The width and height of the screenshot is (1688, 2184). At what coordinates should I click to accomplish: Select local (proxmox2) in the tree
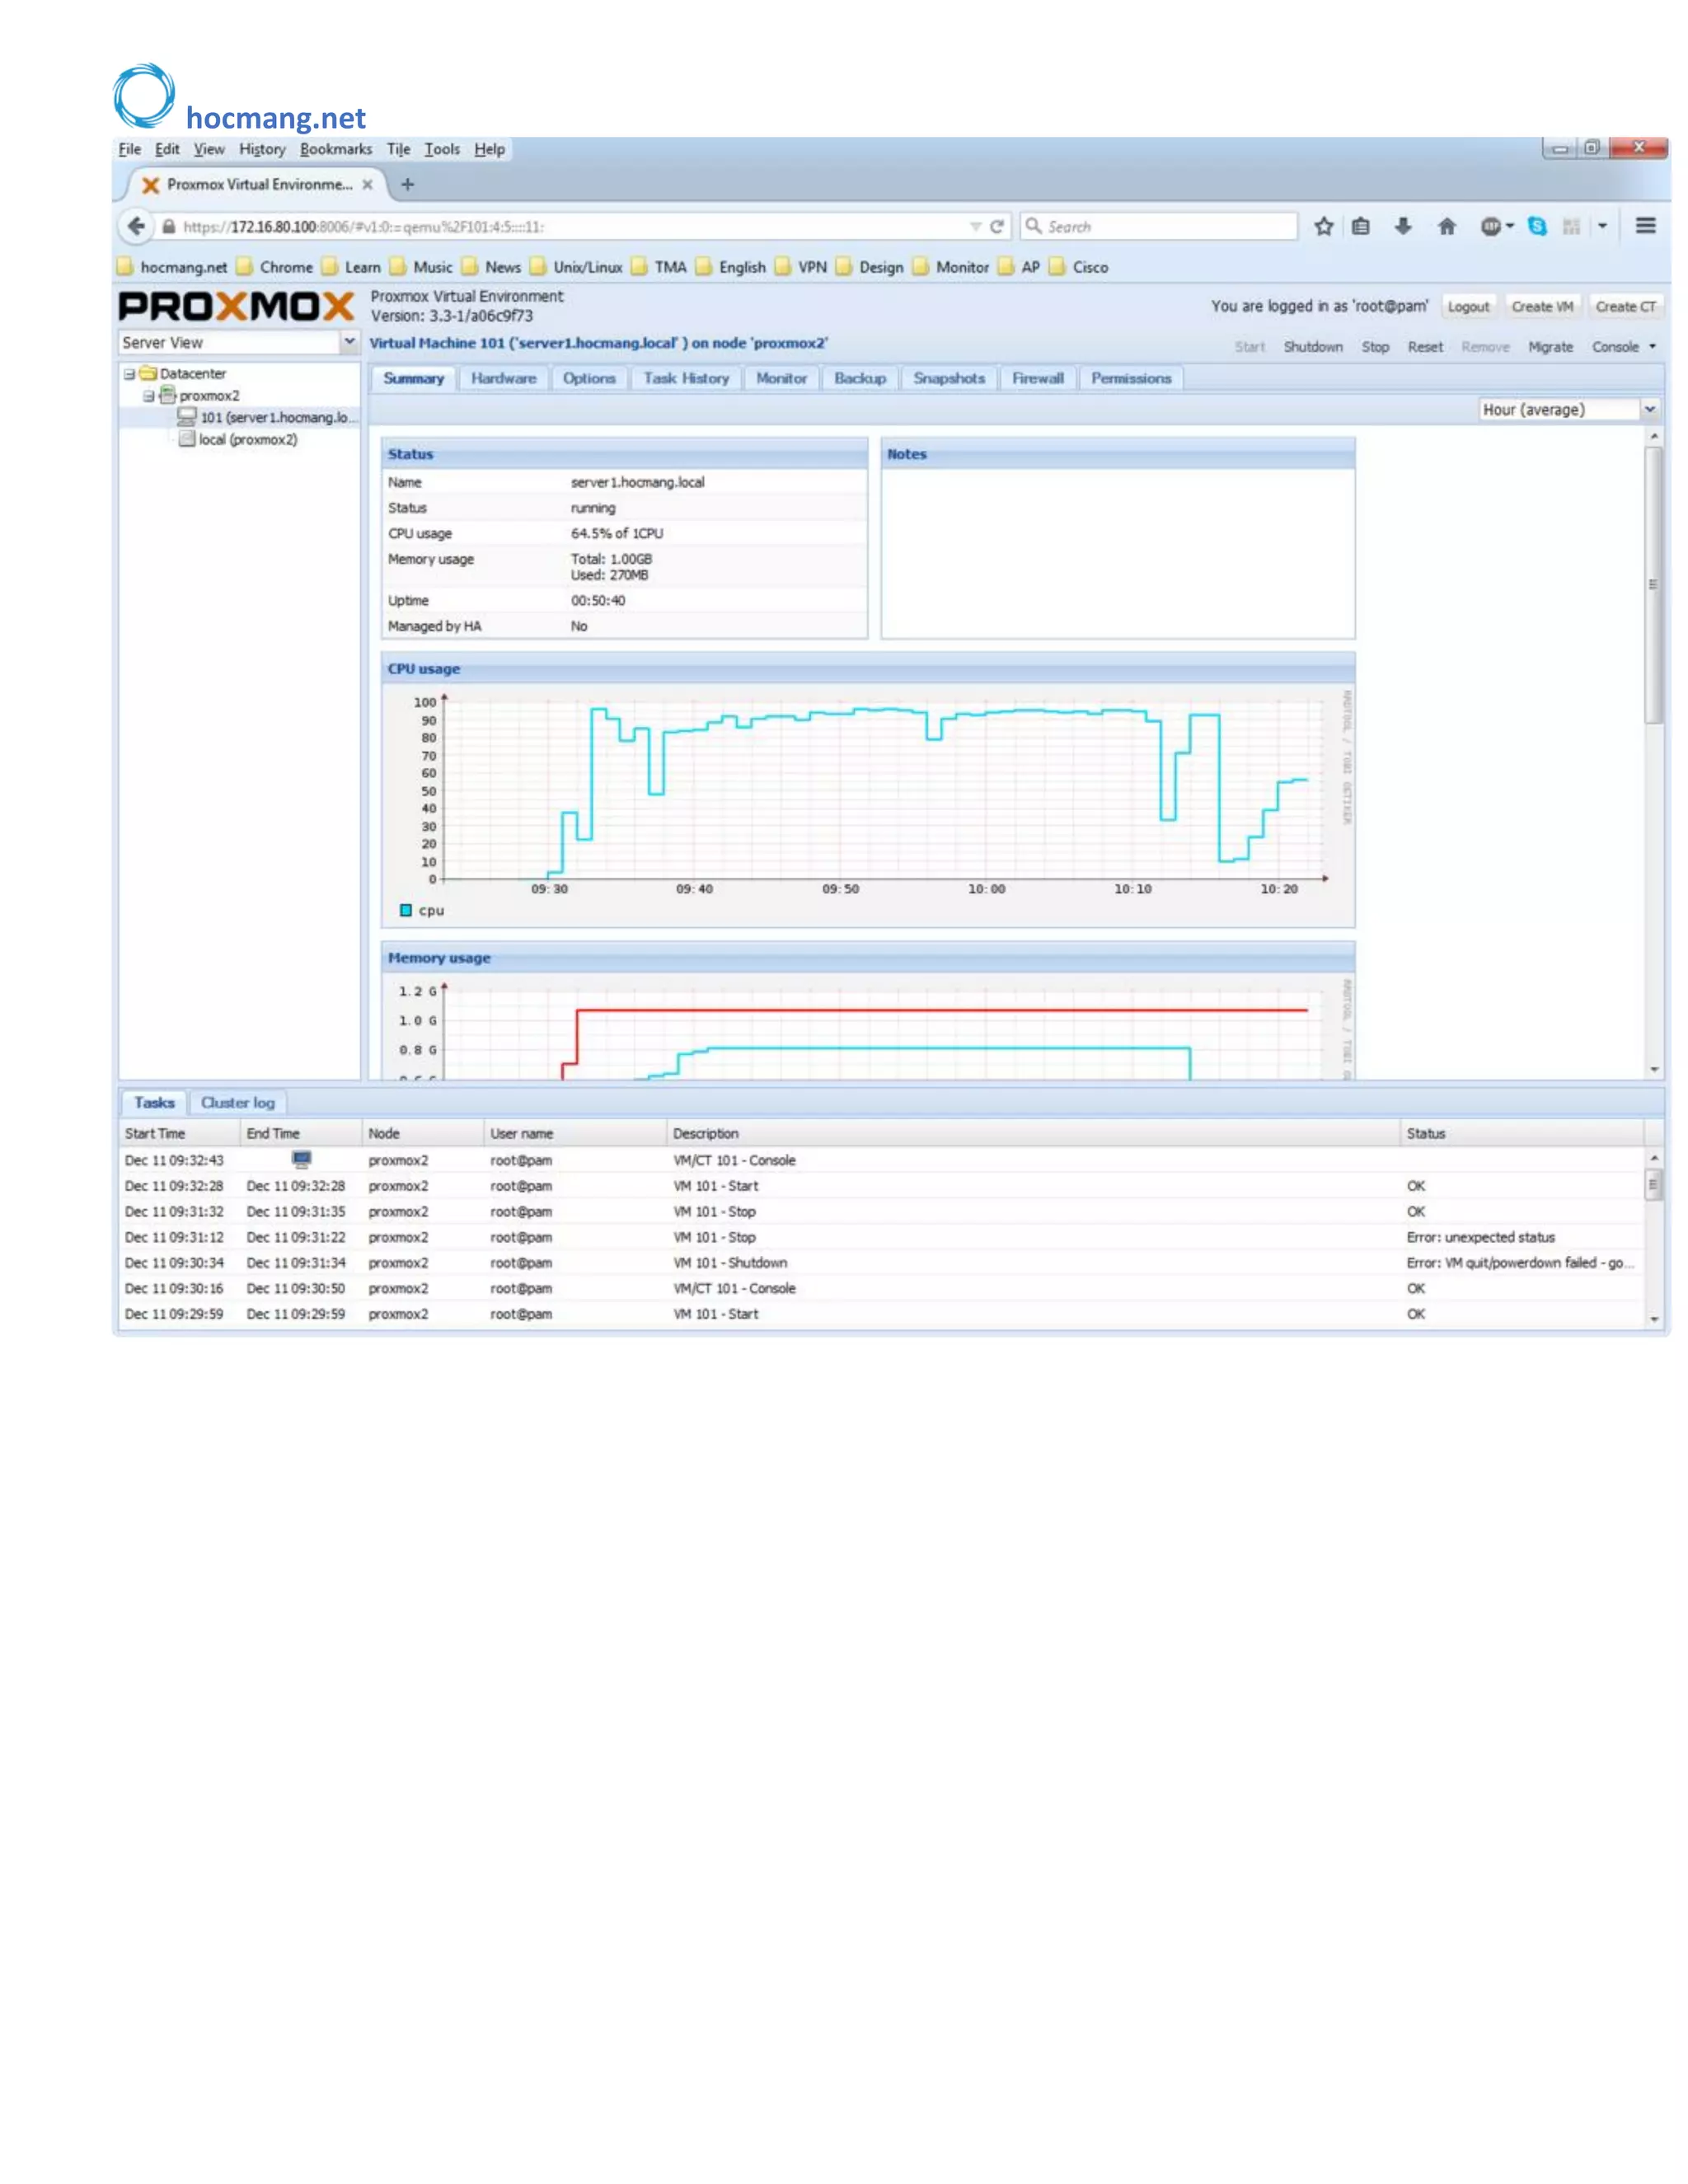(247, 439)
